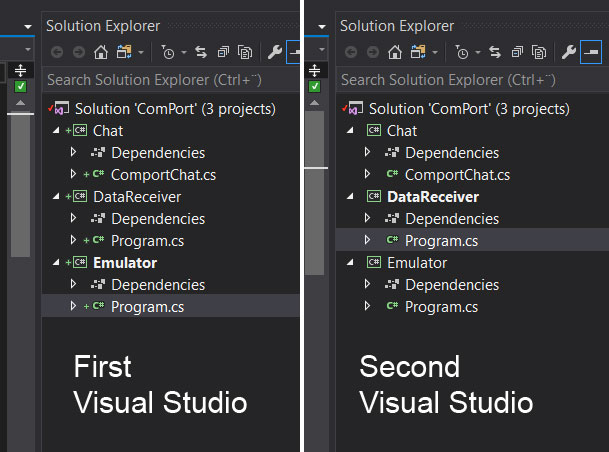Select ComportChat.cs file in first Solution Explorer
Screen dimensions: 609x452
pos(163,175)
